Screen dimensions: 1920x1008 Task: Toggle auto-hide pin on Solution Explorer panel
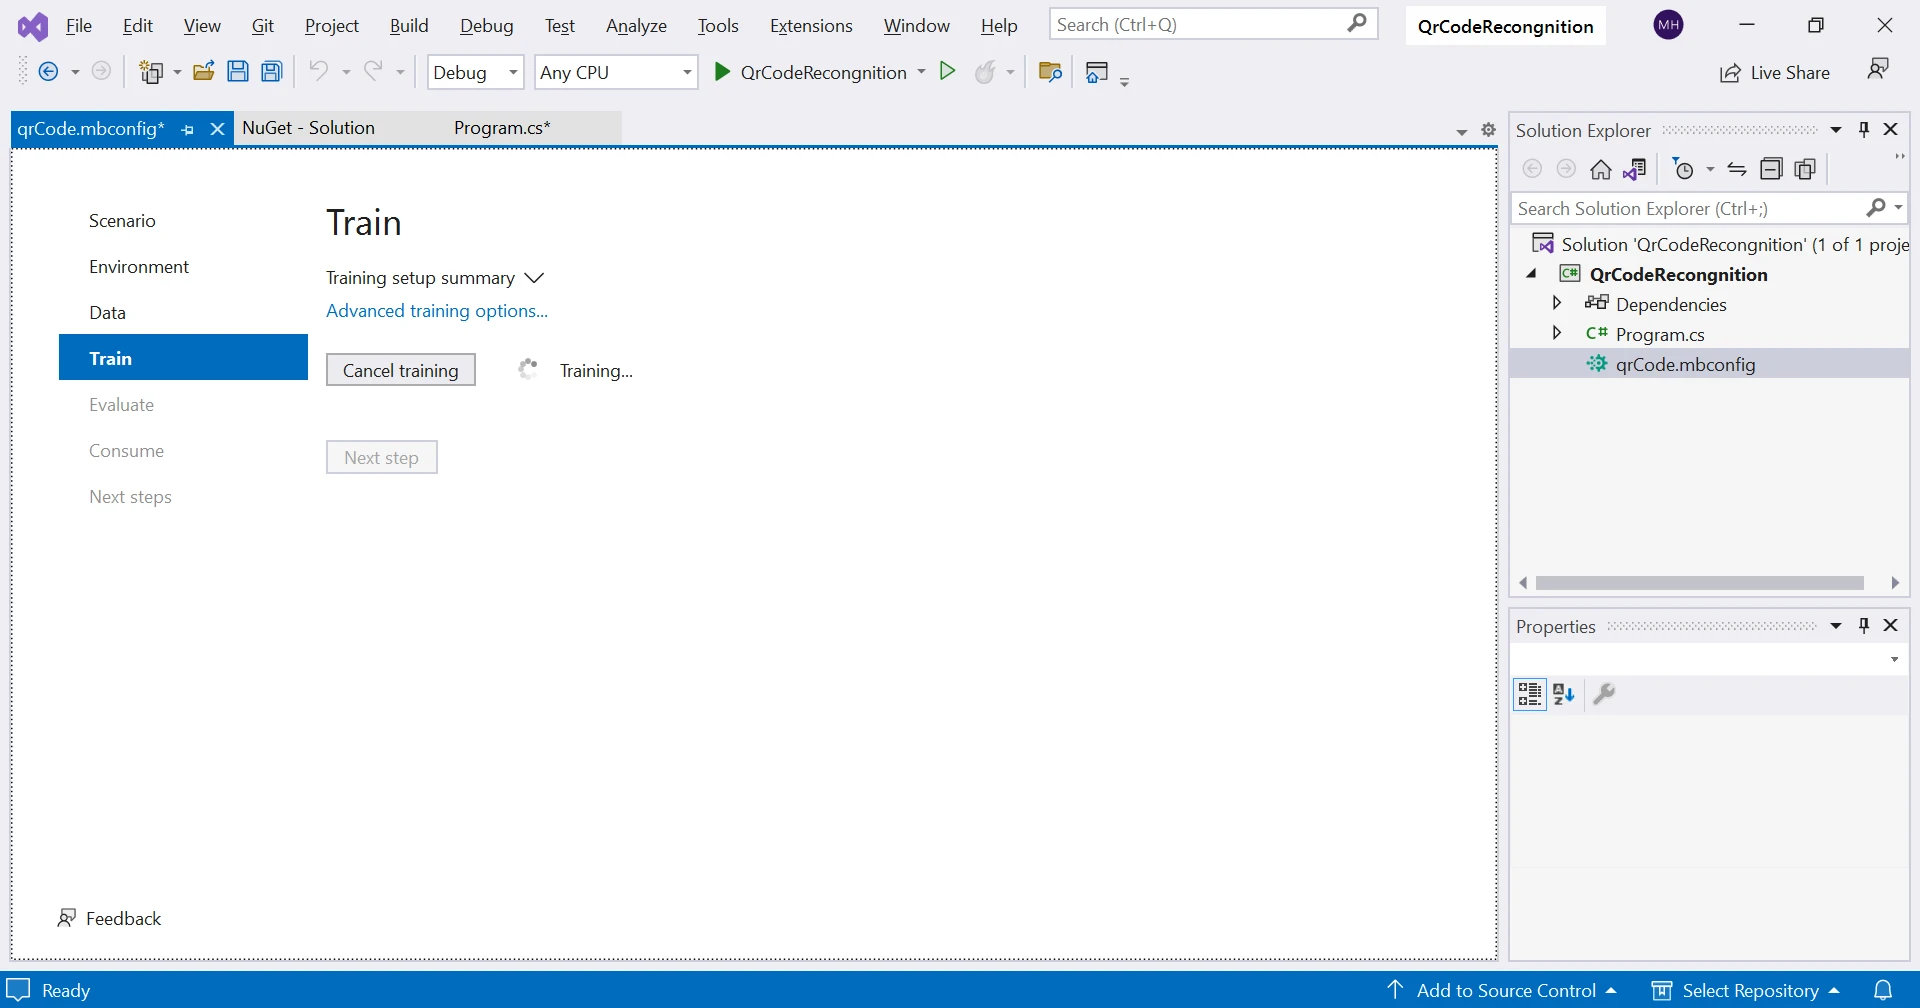(x=1864, y=130)
